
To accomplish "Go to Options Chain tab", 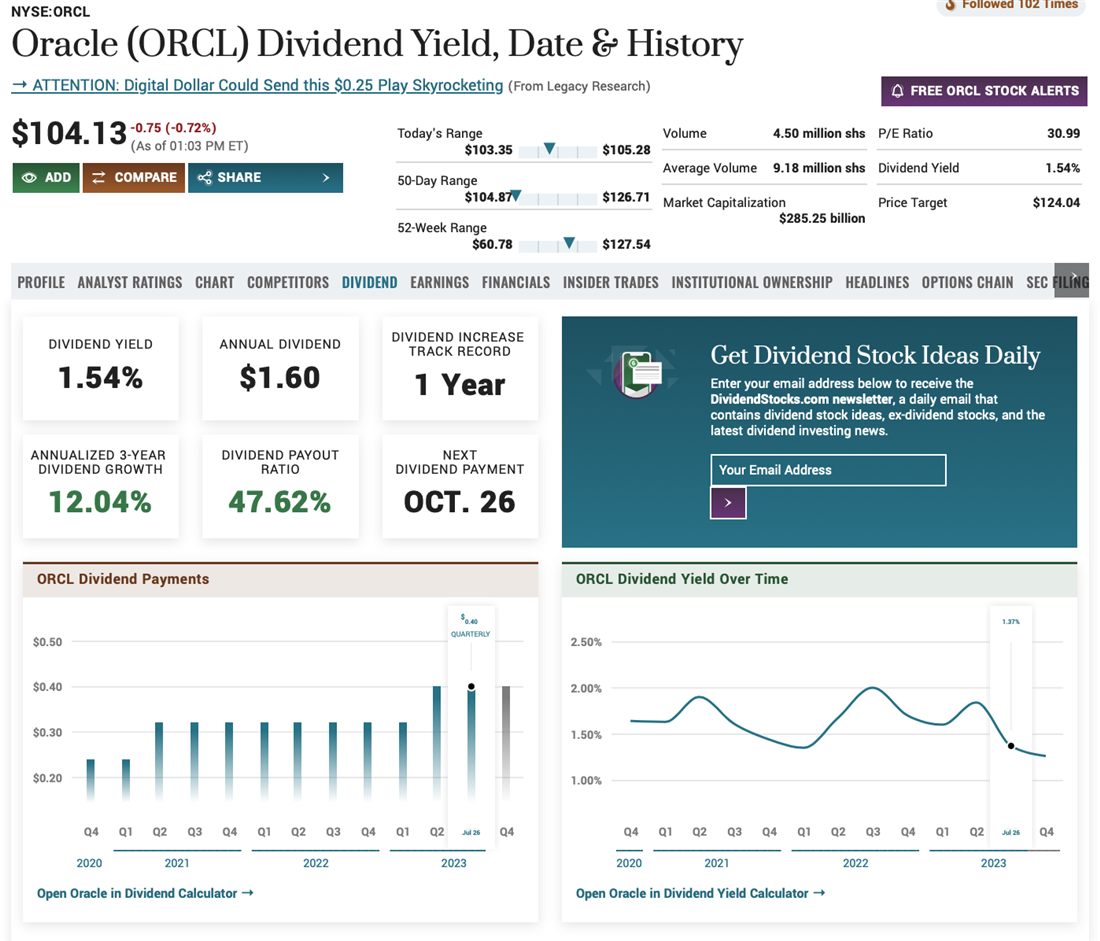I will (x=967, y=283).
